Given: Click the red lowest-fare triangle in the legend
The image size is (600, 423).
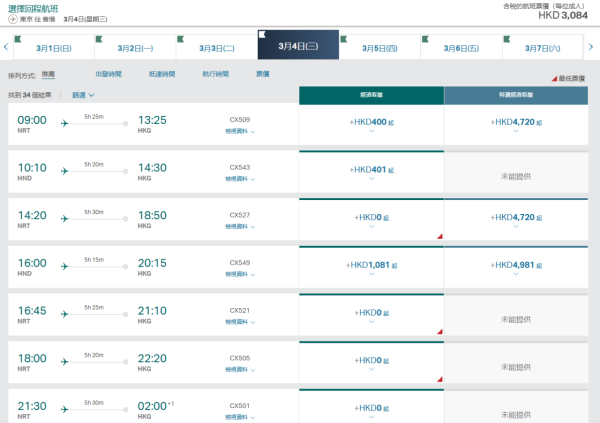Looking at the screenshot, I should (x=555, y=78).
